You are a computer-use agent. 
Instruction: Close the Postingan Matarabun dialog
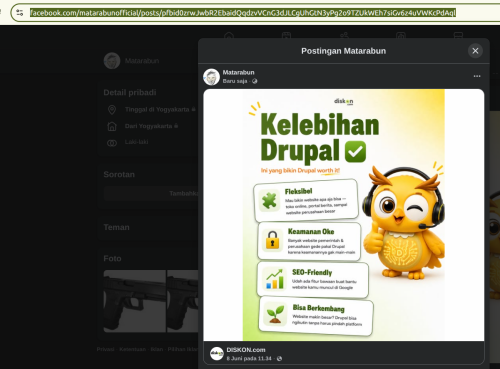(x=475, y=51)
